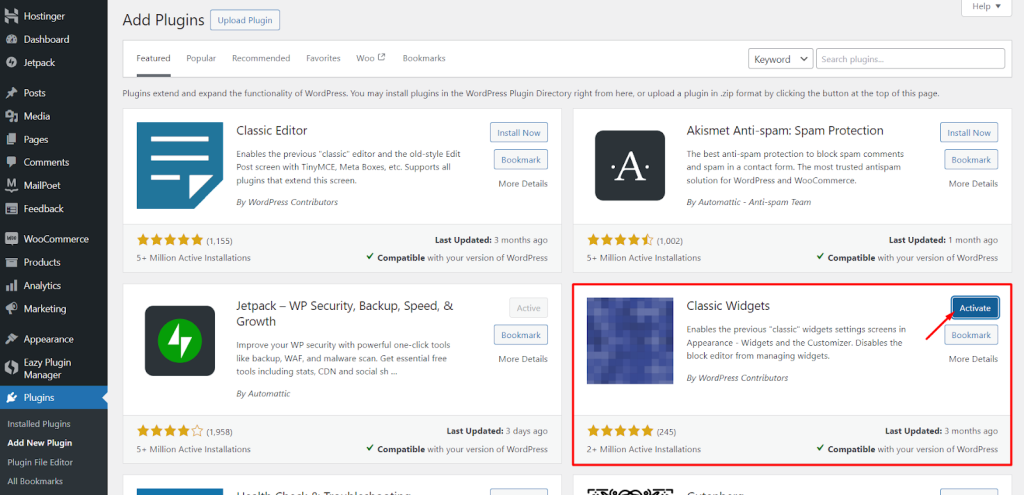Click inside the Search plugins field
Image resolution: width=1024 pixels, height=495 pixels.
pyautogui.click(x=910, y=59)
